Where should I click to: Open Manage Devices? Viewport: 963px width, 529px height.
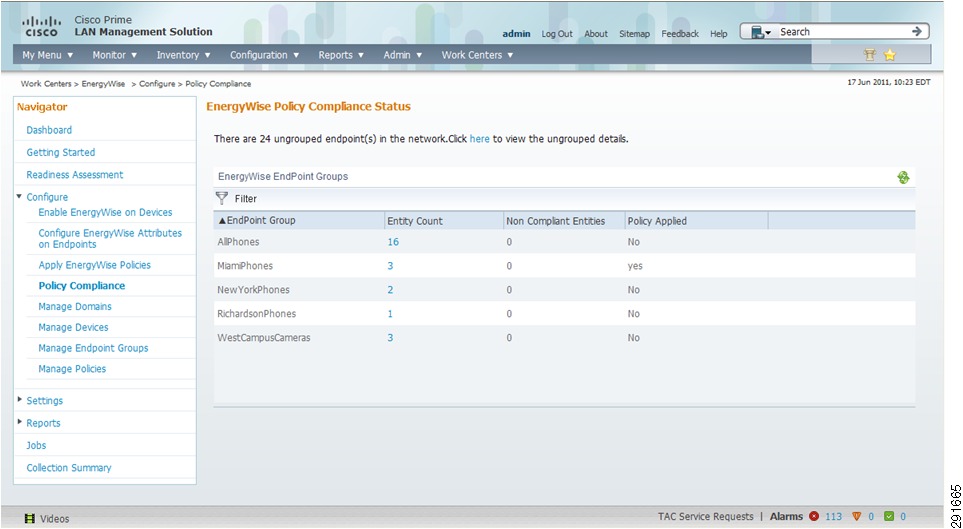click(x=73, y=327)
